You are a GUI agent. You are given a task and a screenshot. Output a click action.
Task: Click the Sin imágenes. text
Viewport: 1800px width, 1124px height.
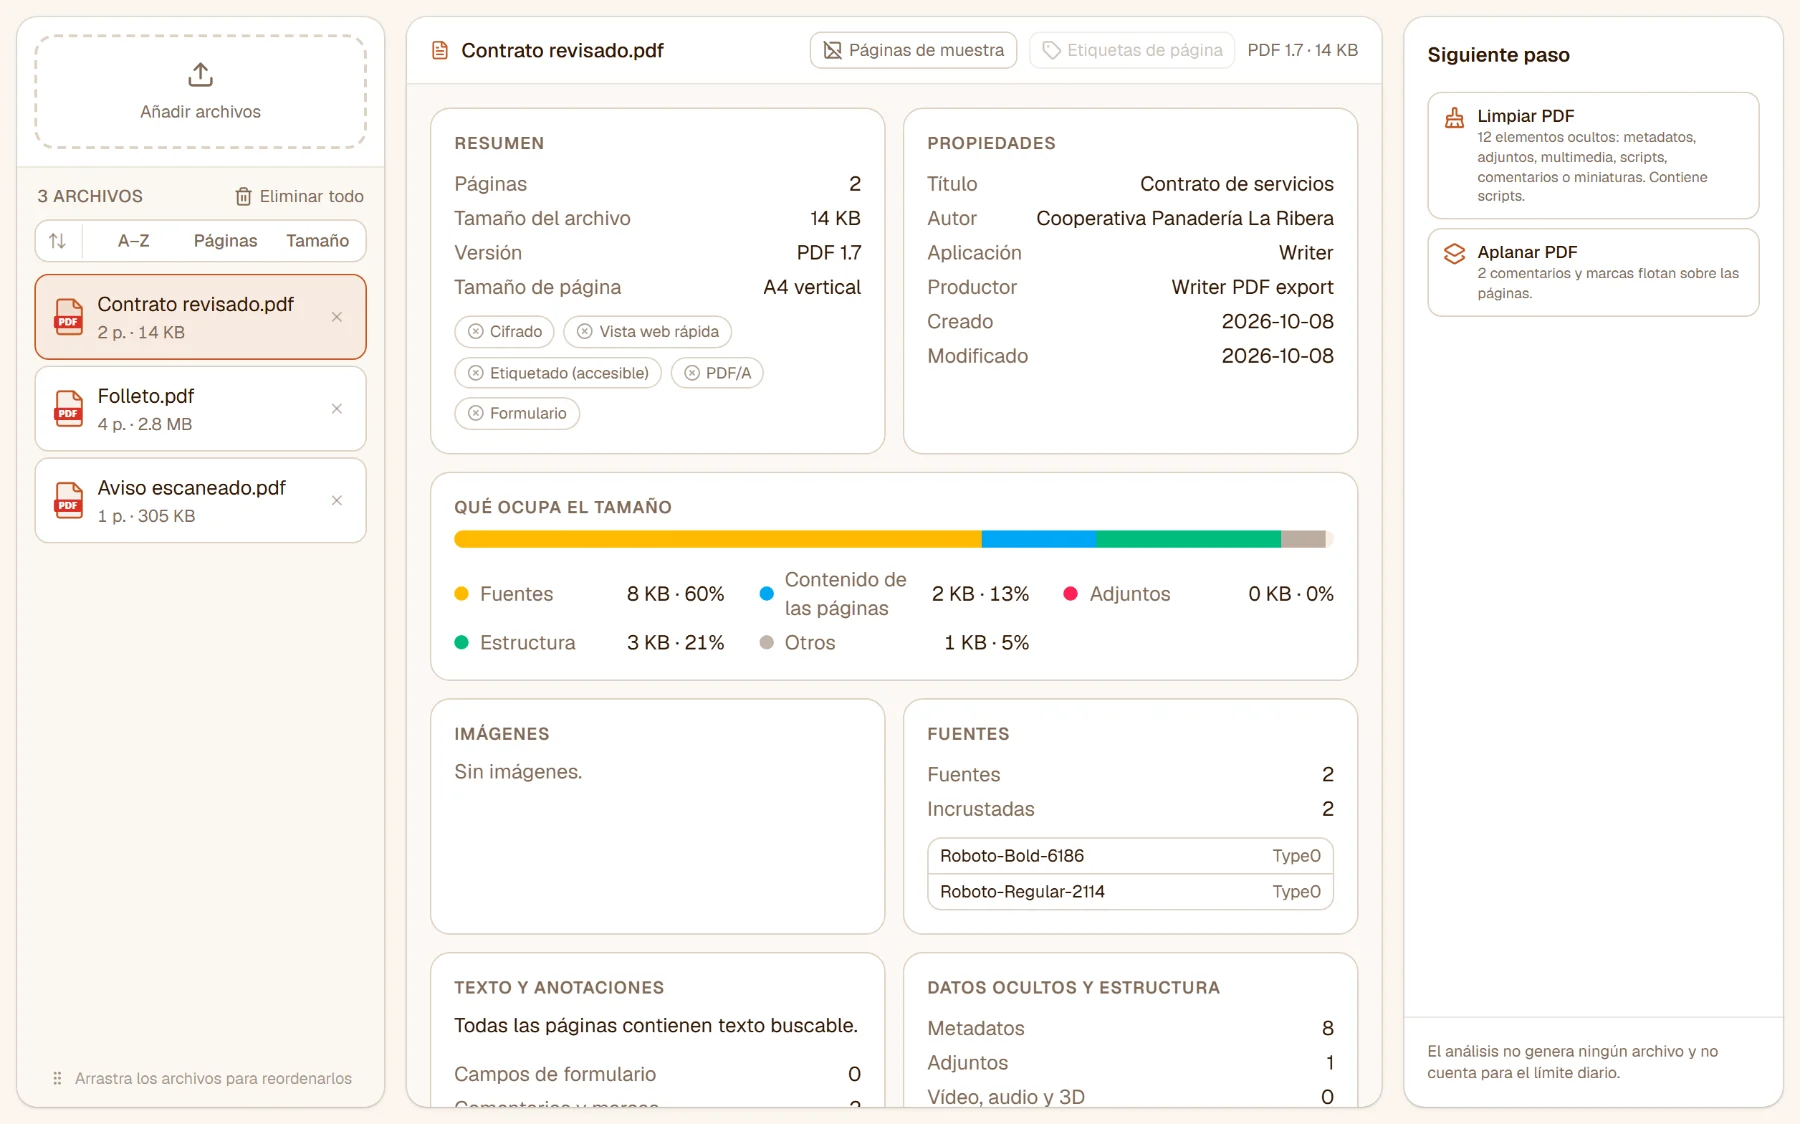click(x=518, y=772)
